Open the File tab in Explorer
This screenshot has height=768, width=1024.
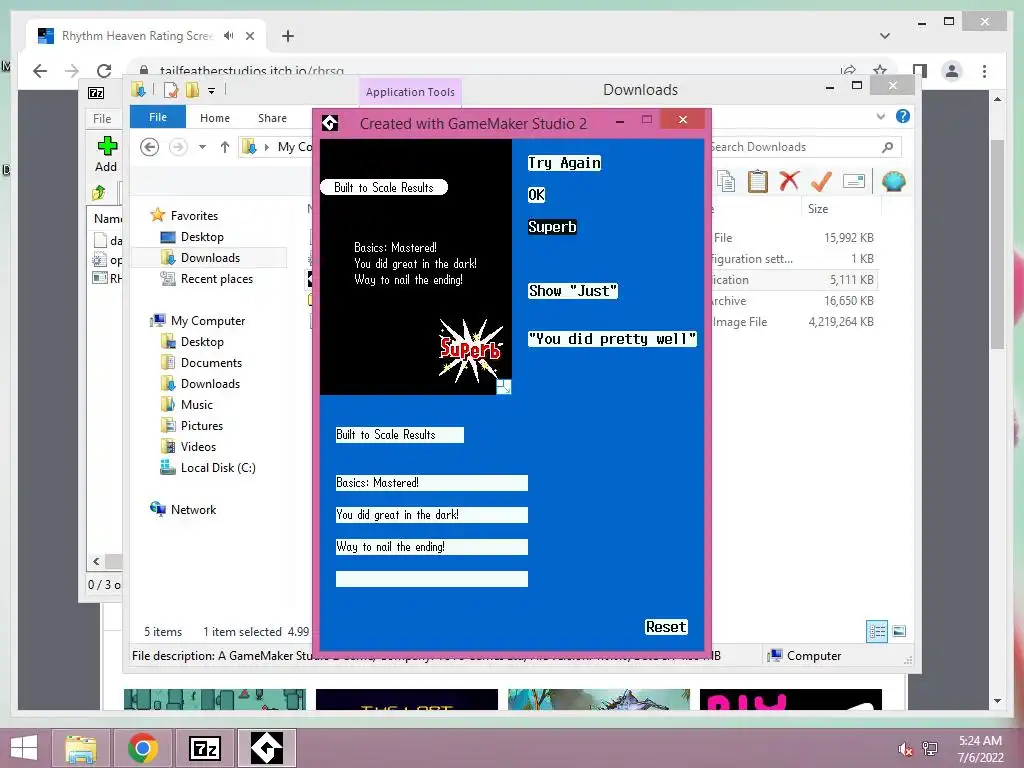[158, 117]
